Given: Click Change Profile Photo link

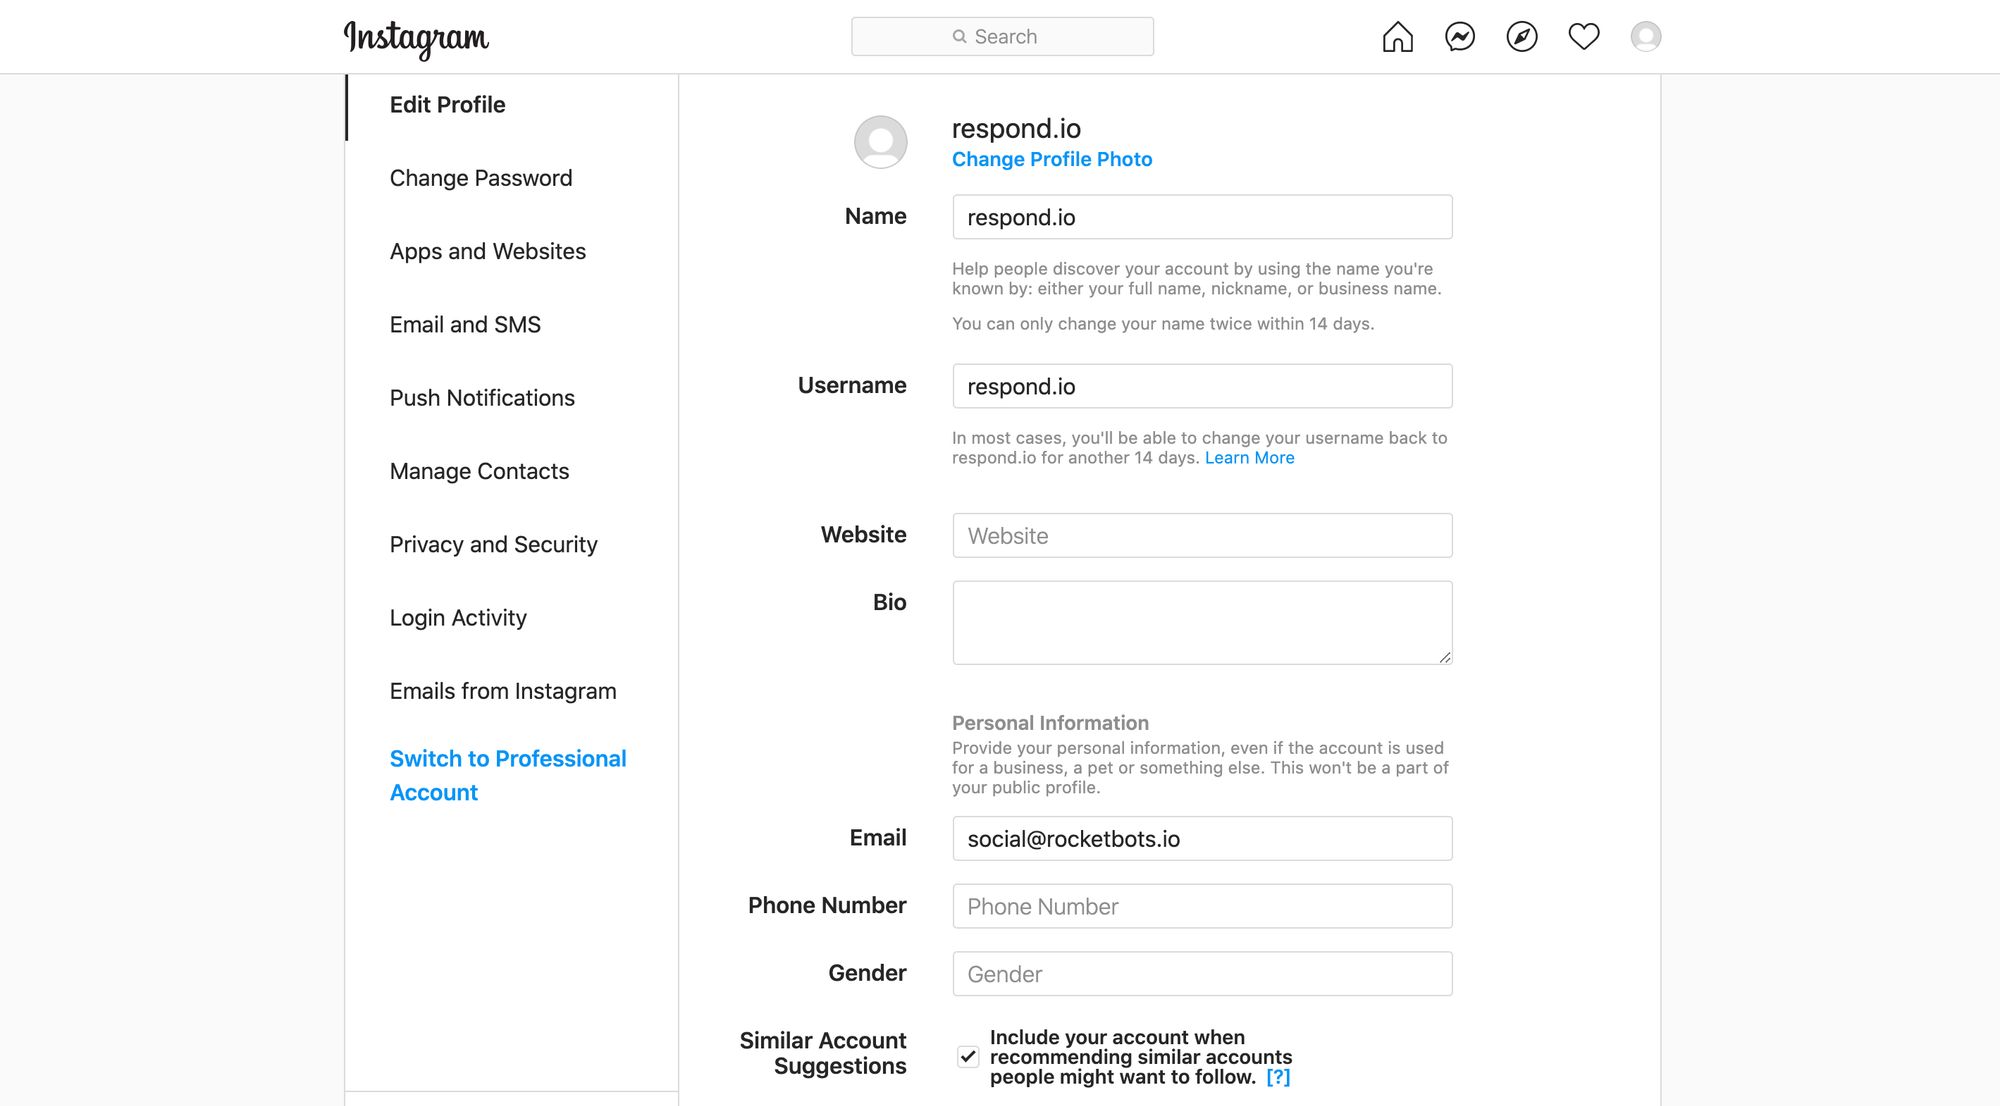Looking at the screenshot, I should pos(1051,159).
